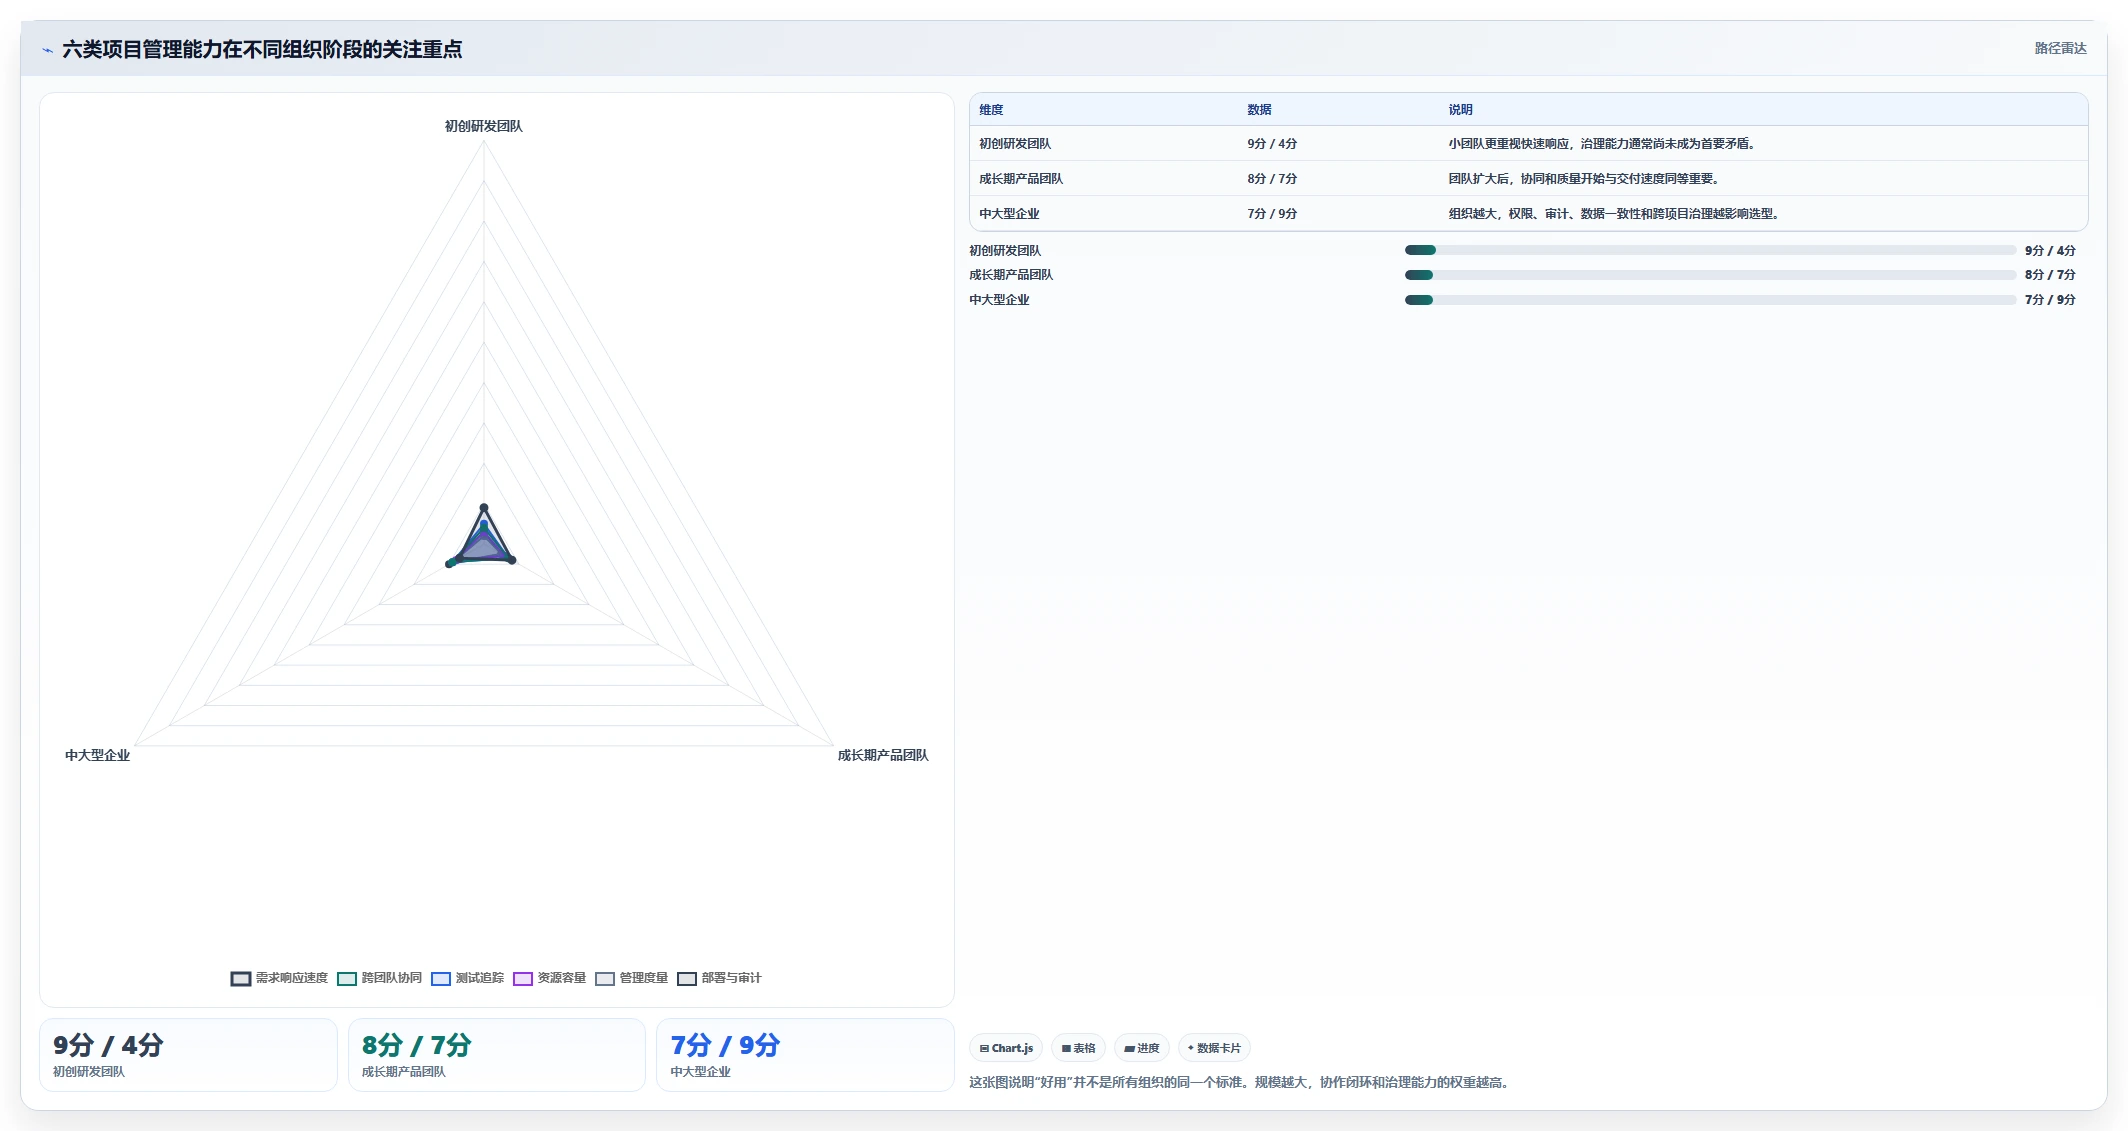2128x1131 pixels.
Task: Click the 中大型企业 table row cell
Action: point(1009,214)
